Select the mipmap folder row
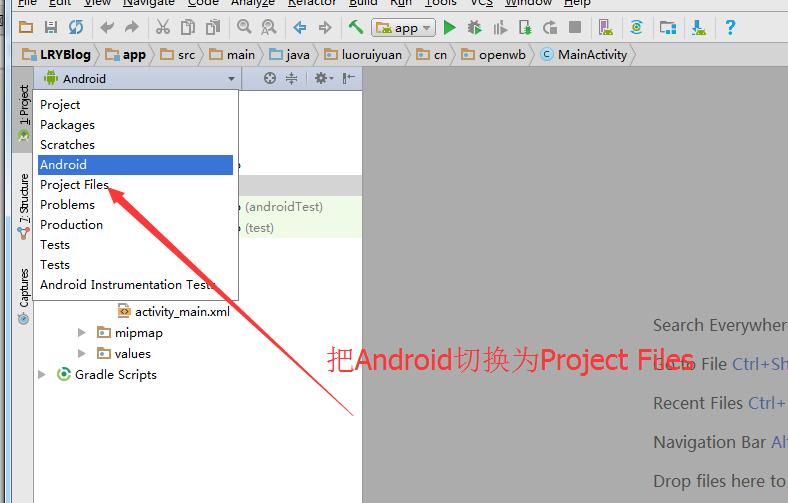The height and width of the screenshot is (503, 788). click(x=130, y=333)
